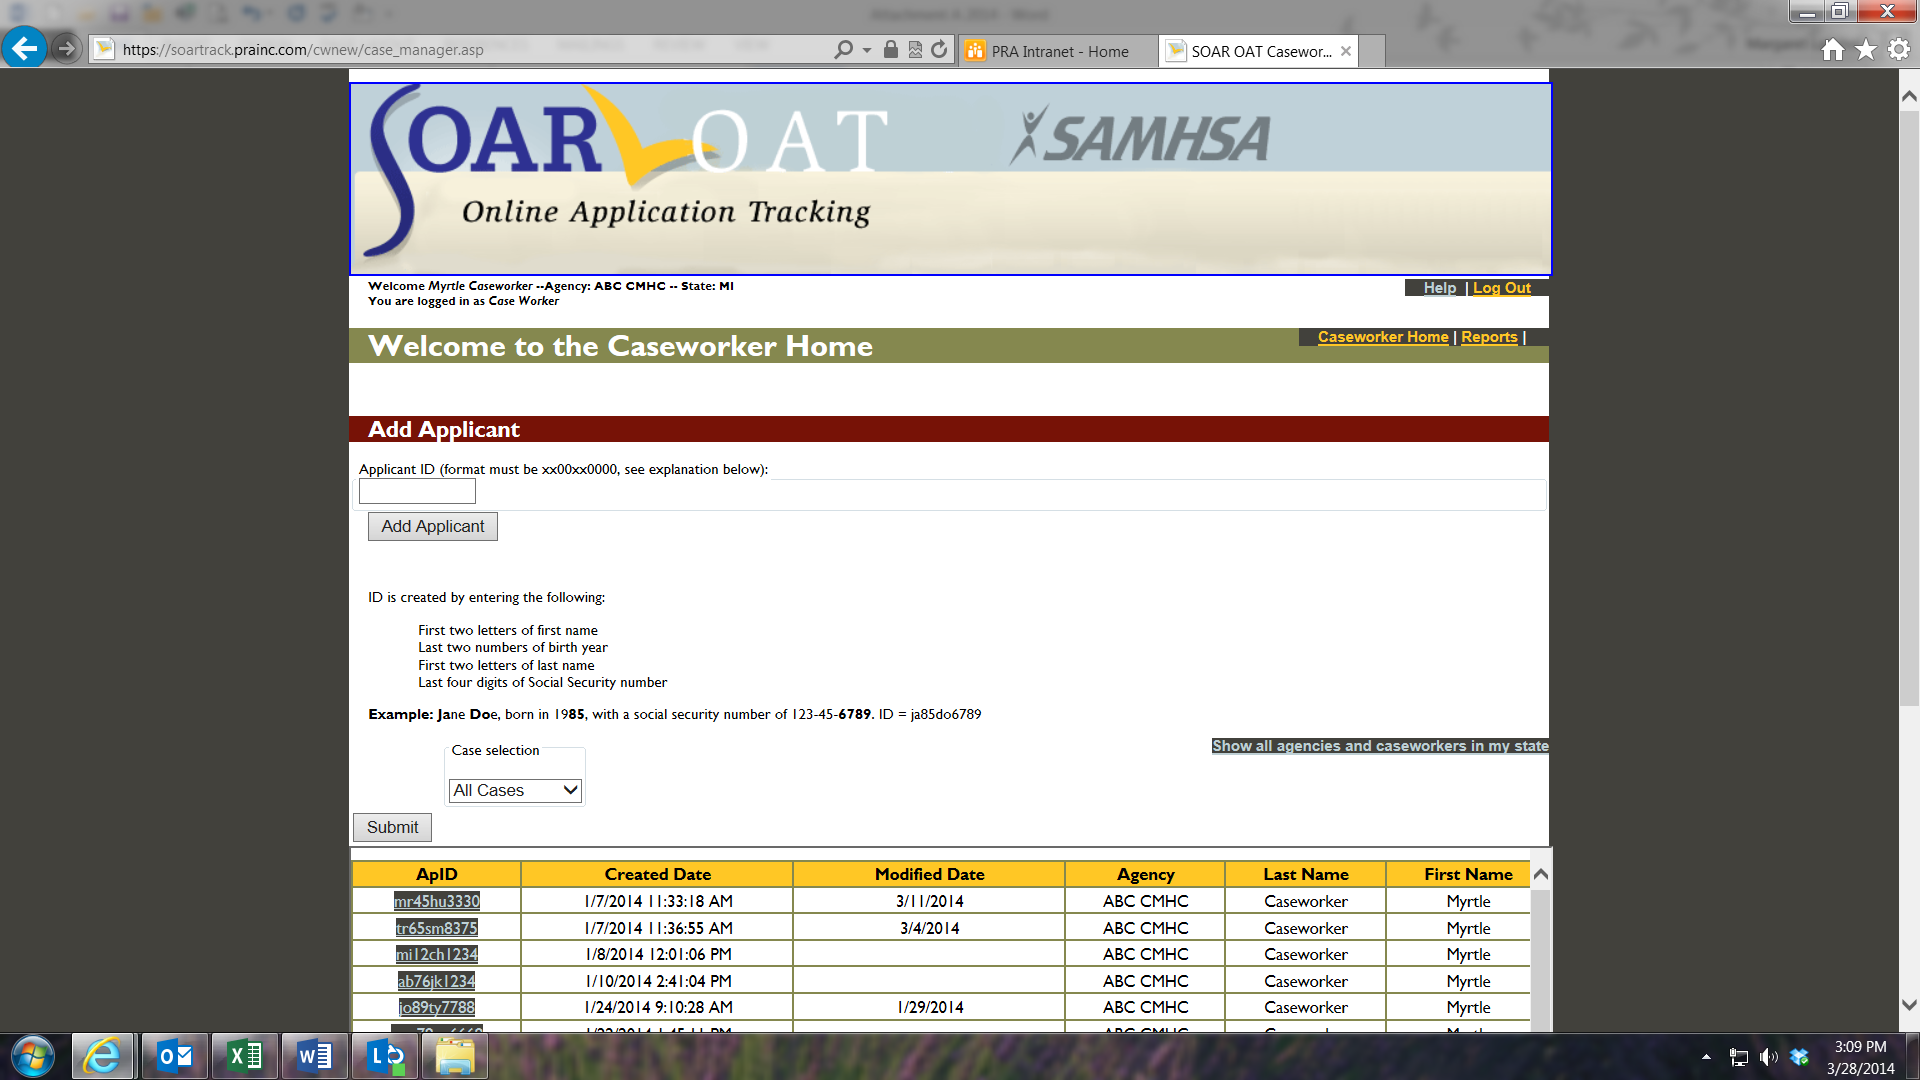1920x1080 pixels.
Task: Click the Applicant ID input field
Action: tap(417, 492)
